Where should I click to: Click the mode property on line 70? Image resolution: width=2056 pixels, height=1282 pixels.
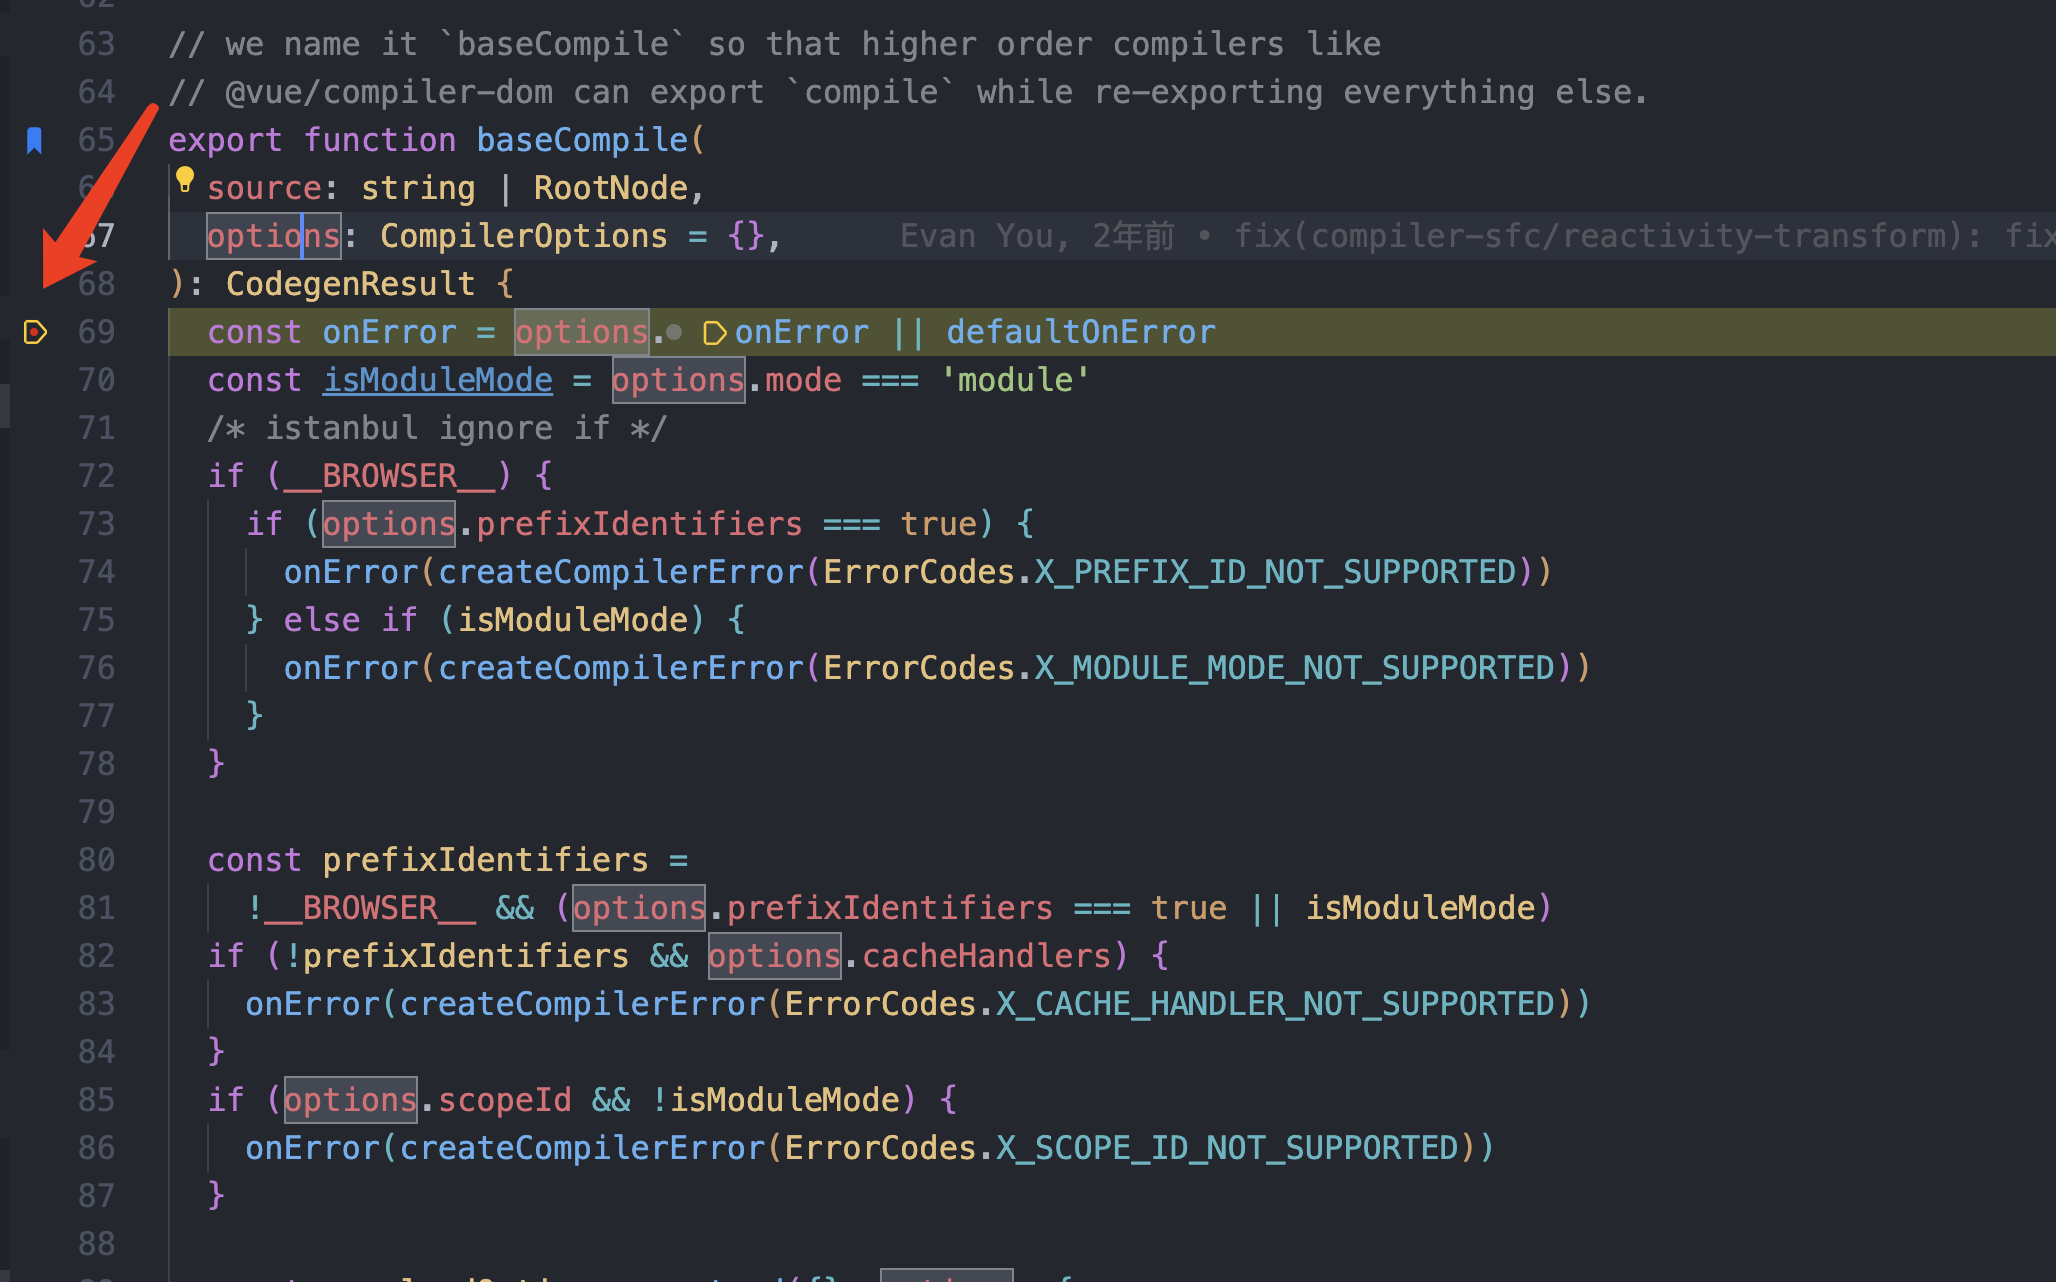(x=803, y=380)
